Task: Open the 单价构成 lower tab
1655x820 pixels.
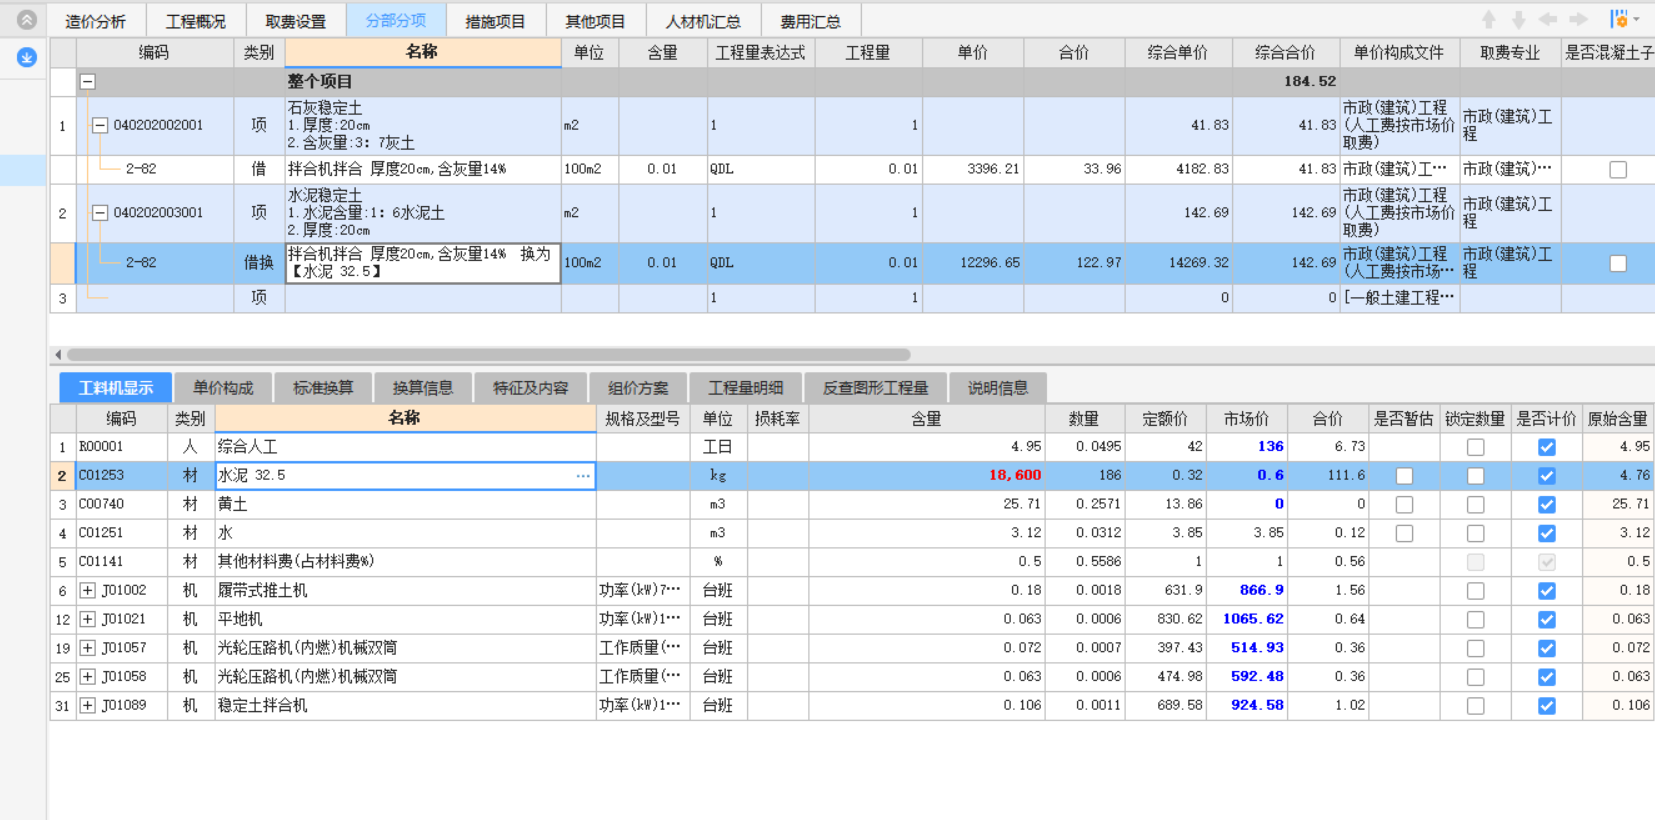Action: coord(223,388)
